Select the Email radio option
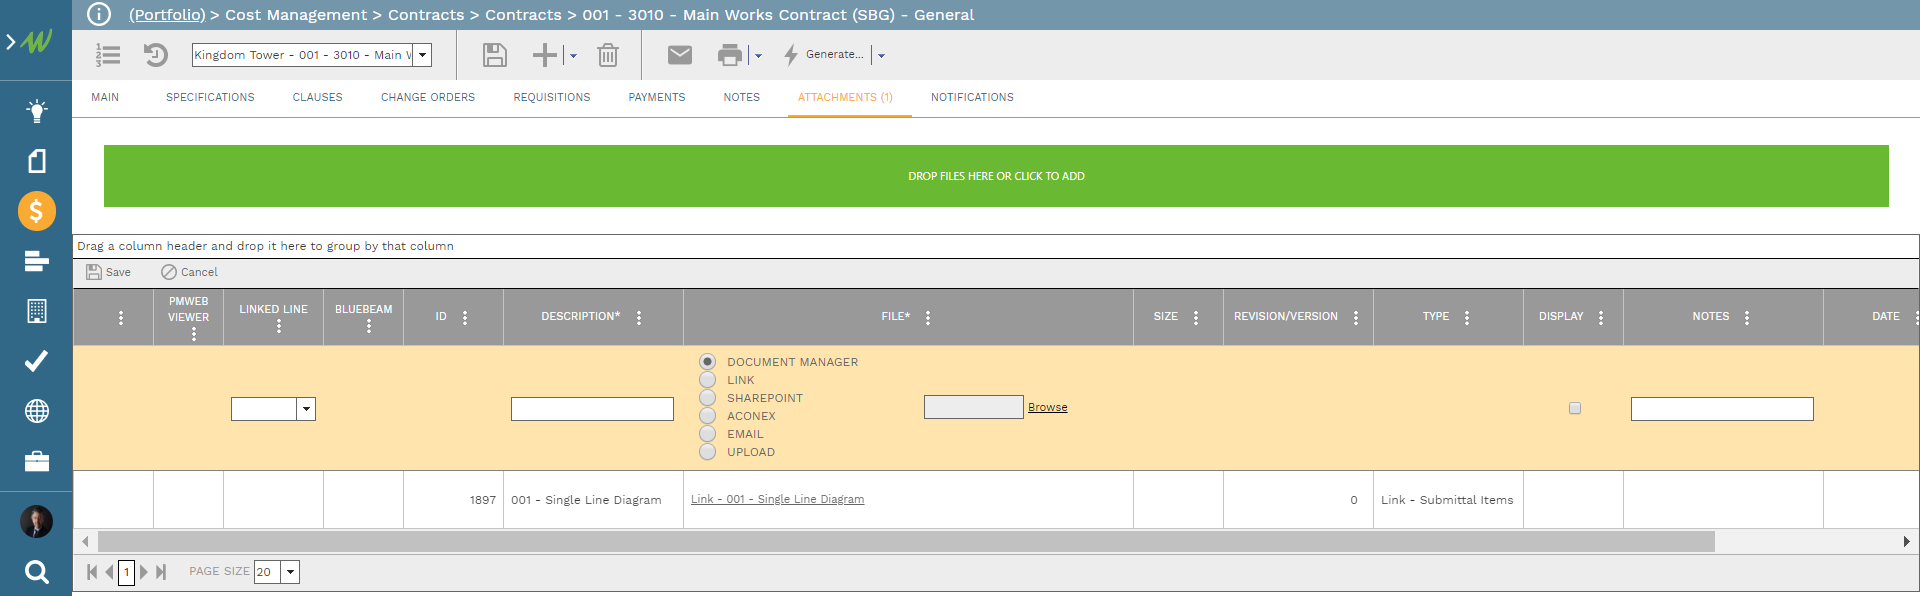Screen dimensions: 1920x596 tap(708, 434)
